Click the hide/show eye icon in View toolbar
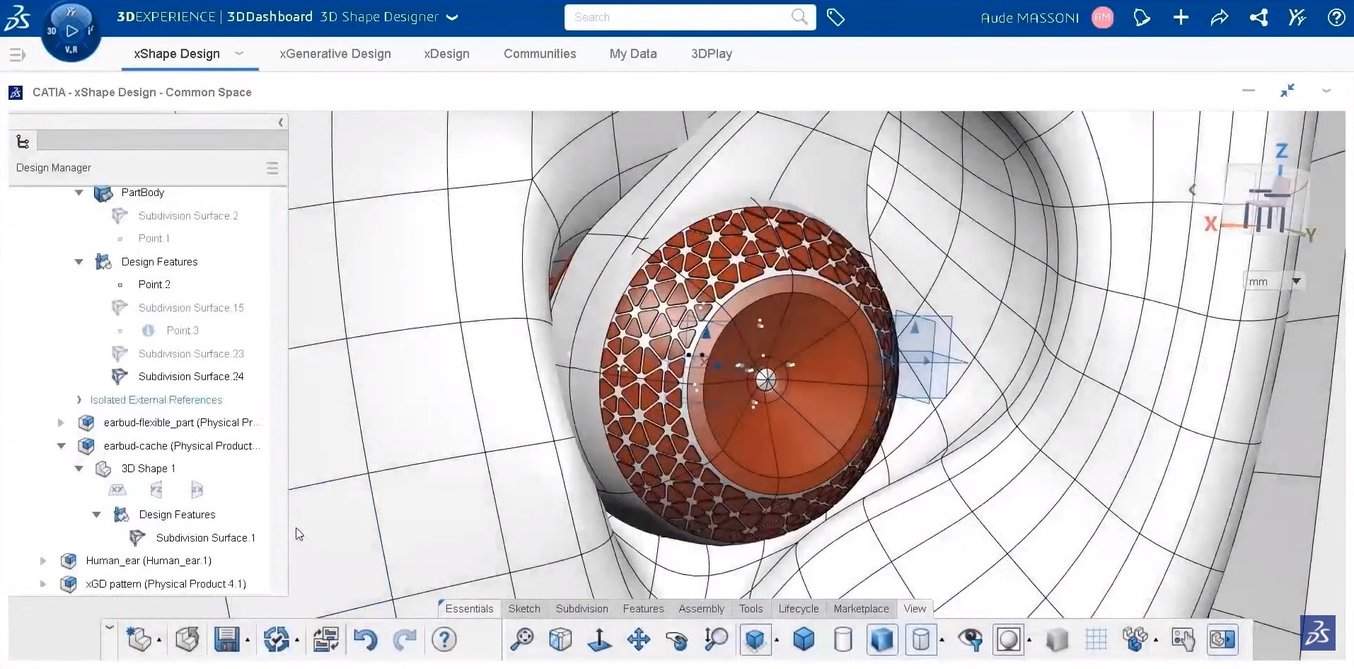 point(969,638)
